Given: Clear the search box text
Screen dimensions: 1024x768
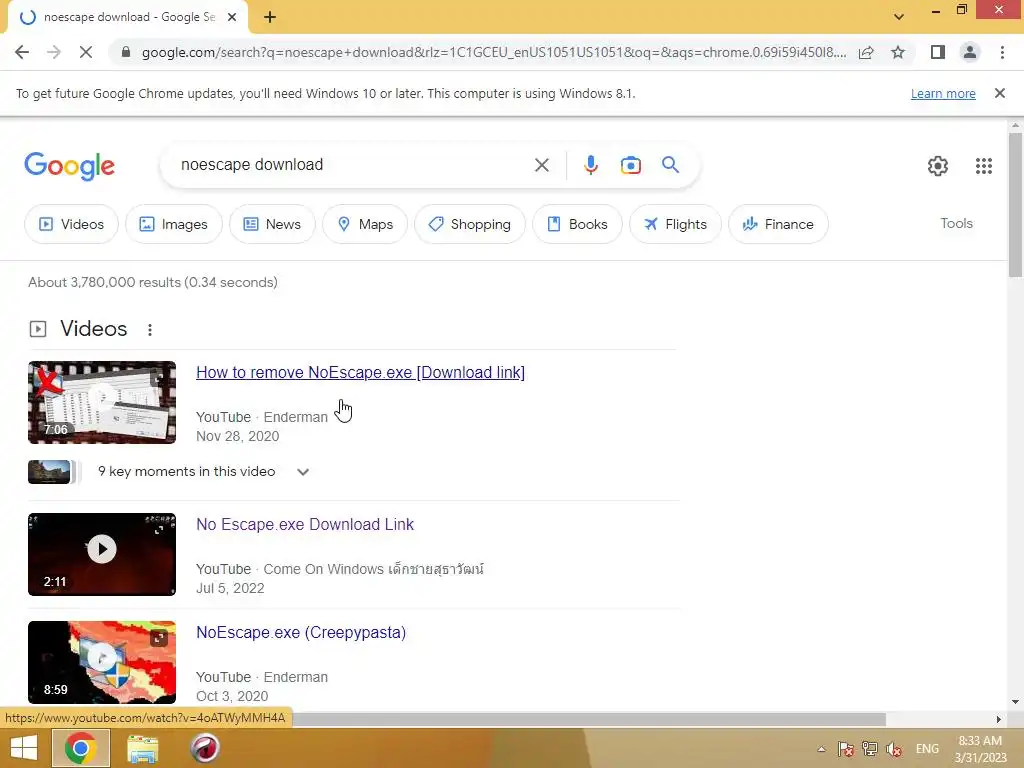Looking at the screenshot, I should tap(541, 165).
